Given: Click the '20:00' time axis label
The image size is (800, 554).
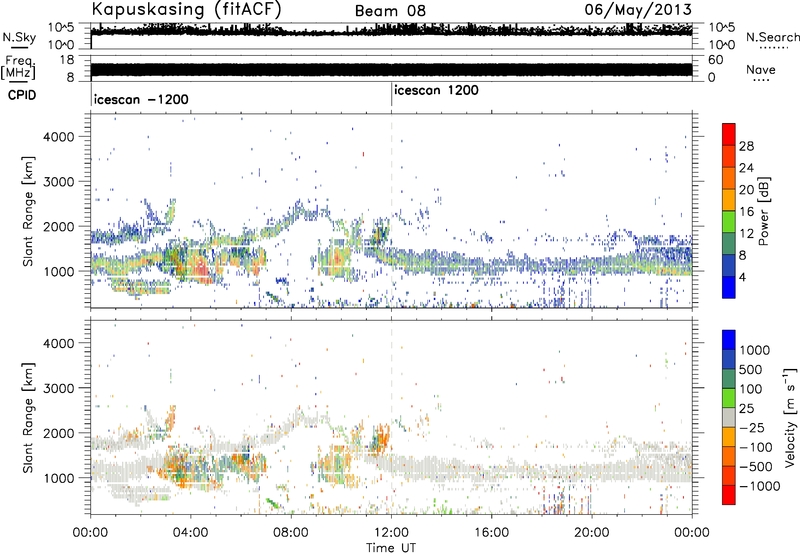Looking at the screenshot, I should [592, 533].
